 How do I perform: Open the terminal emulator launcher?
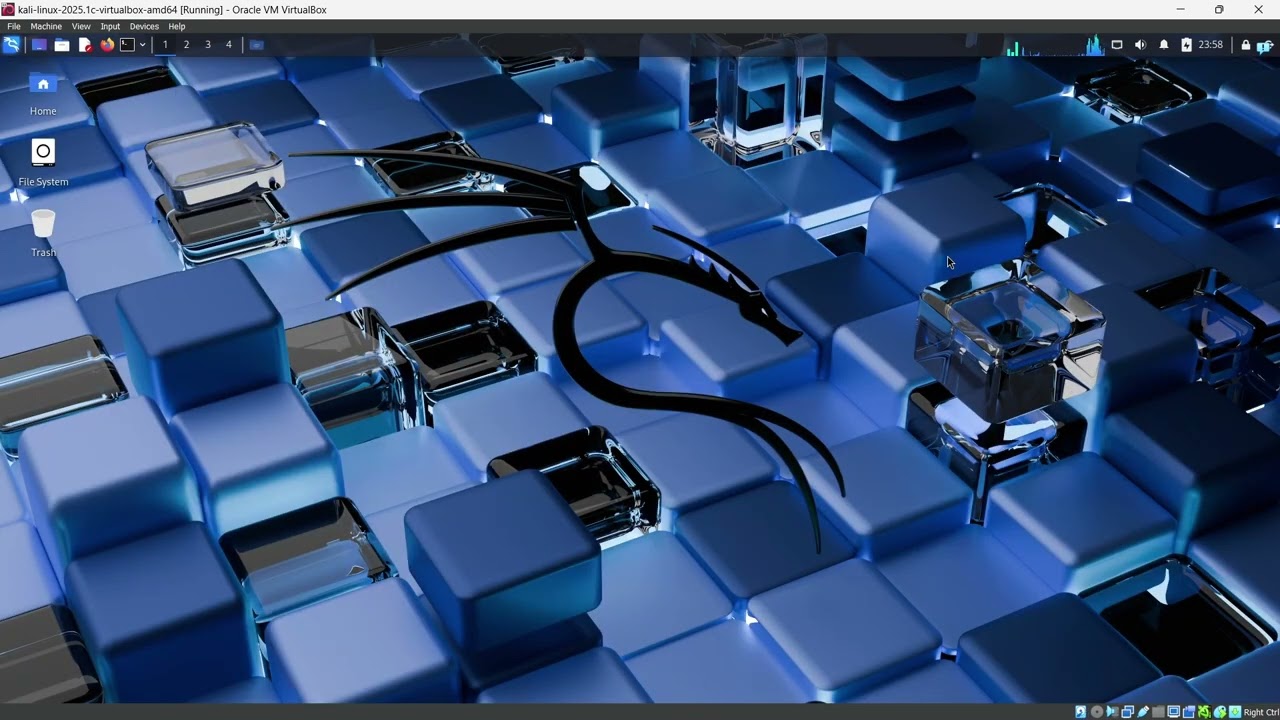tap(127, 44)
